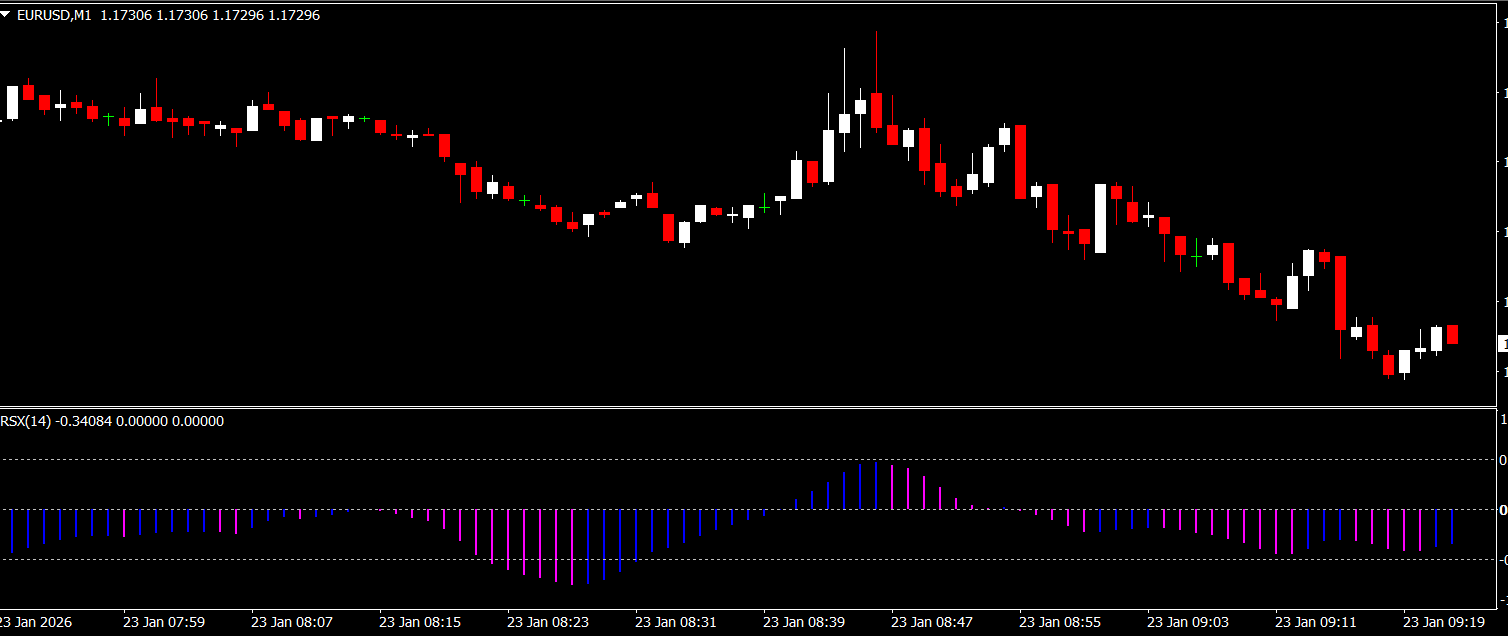Click the 23 Jan 2026 date label

[x=38, y=622]
